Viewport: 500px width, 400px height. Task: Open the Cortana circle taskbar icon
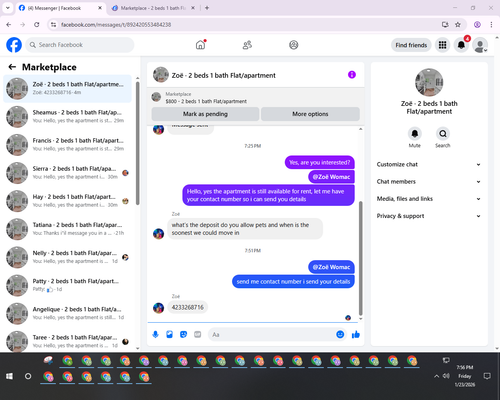point(28,376)
